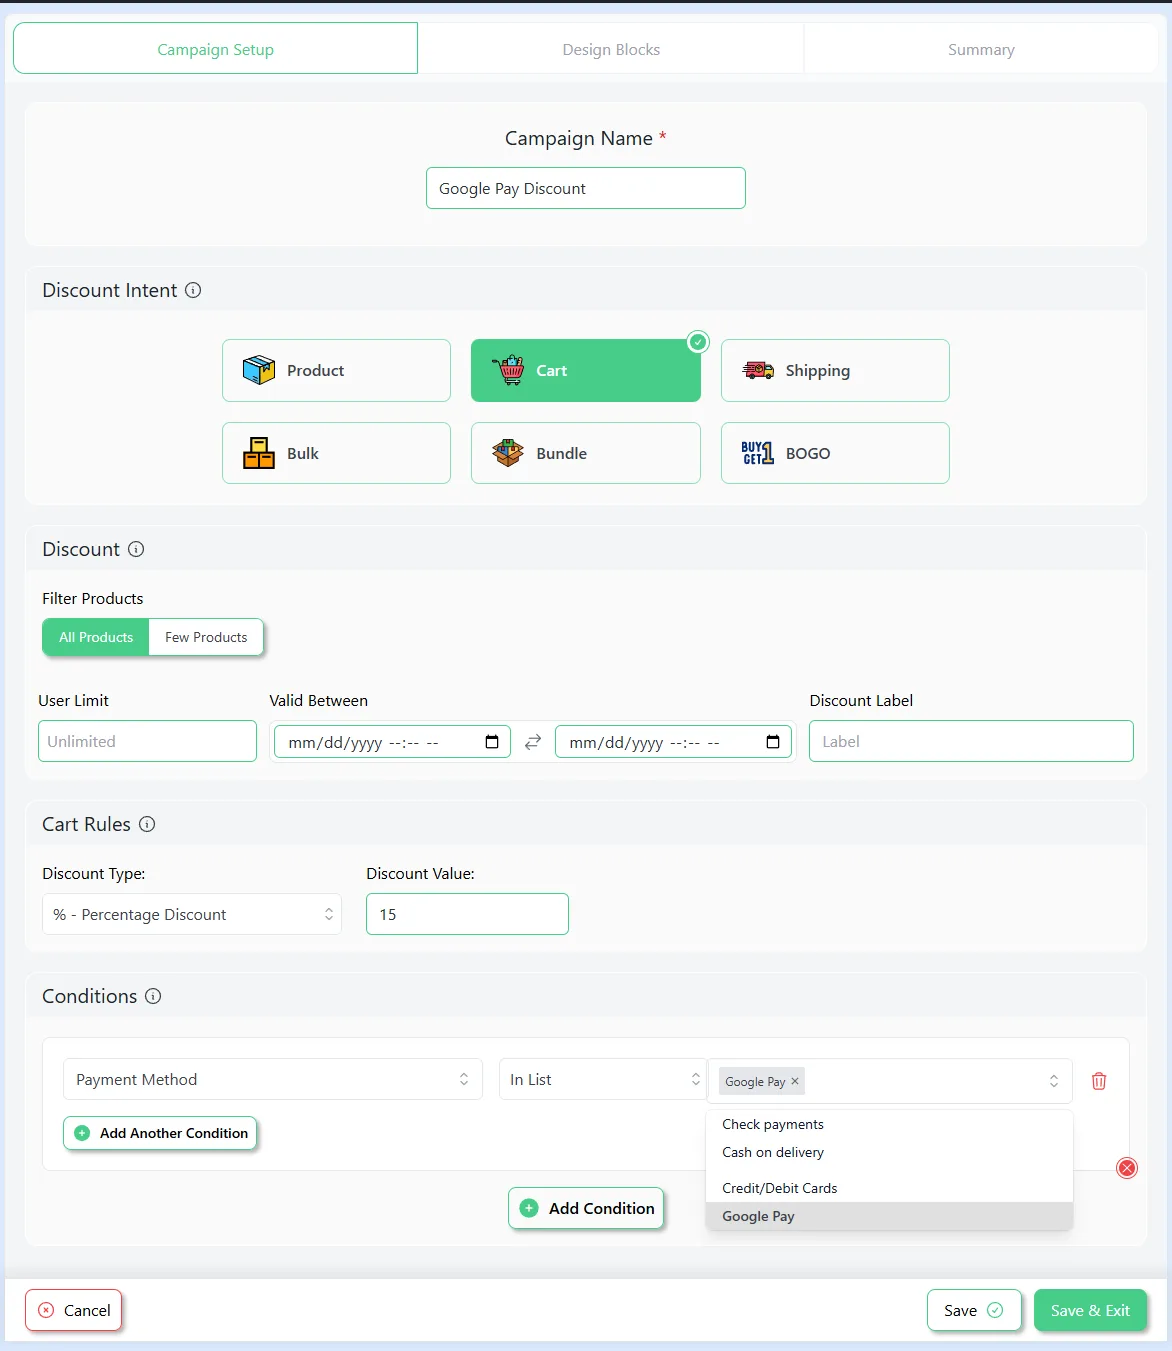Select the Product discount intent
This screenshot has width=1172, height=1351.
[336, 370]
